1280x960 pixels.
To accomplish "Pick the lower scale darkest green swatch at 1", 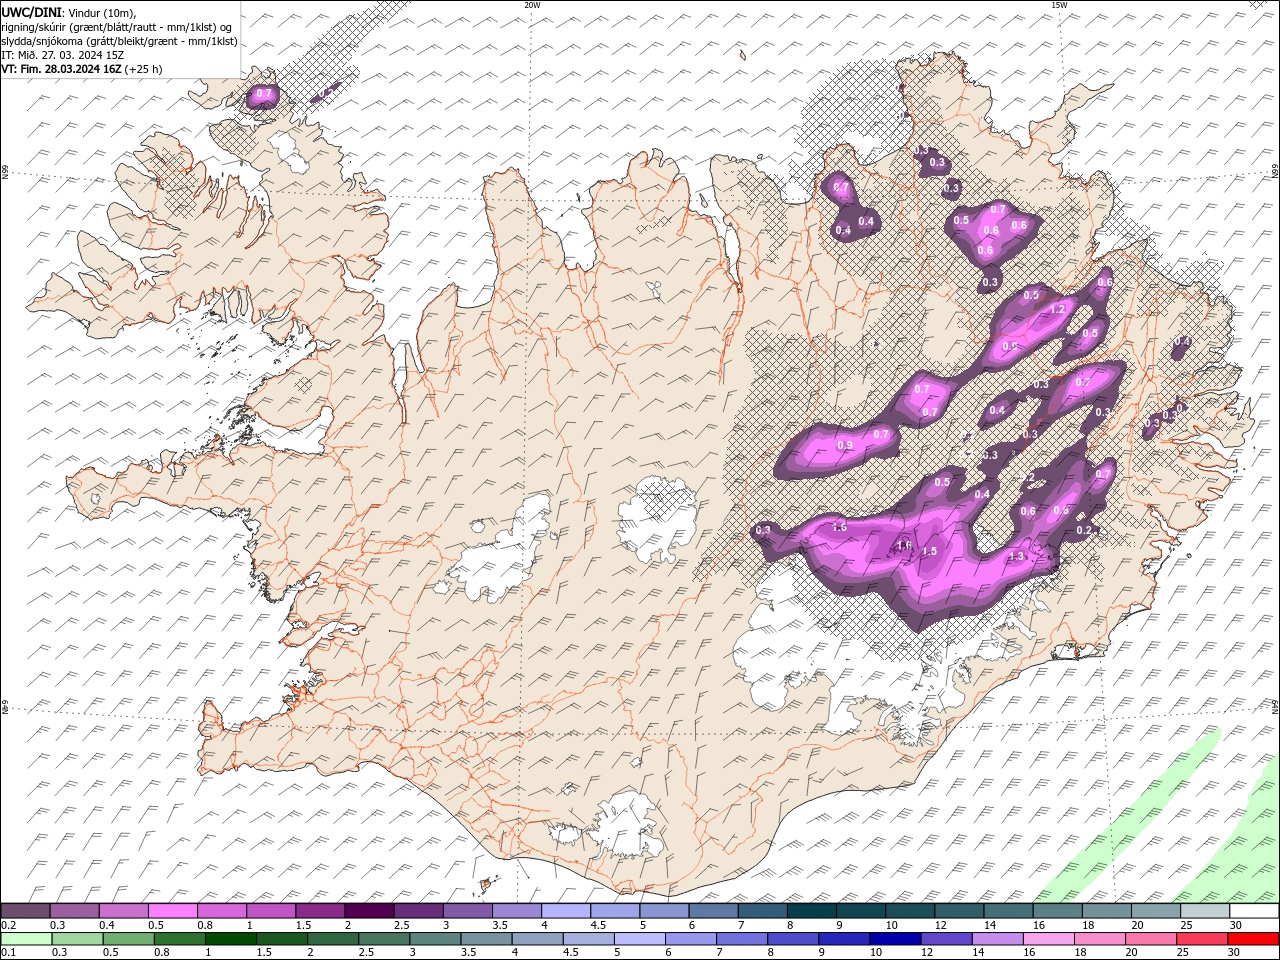I will pos(230,939).
